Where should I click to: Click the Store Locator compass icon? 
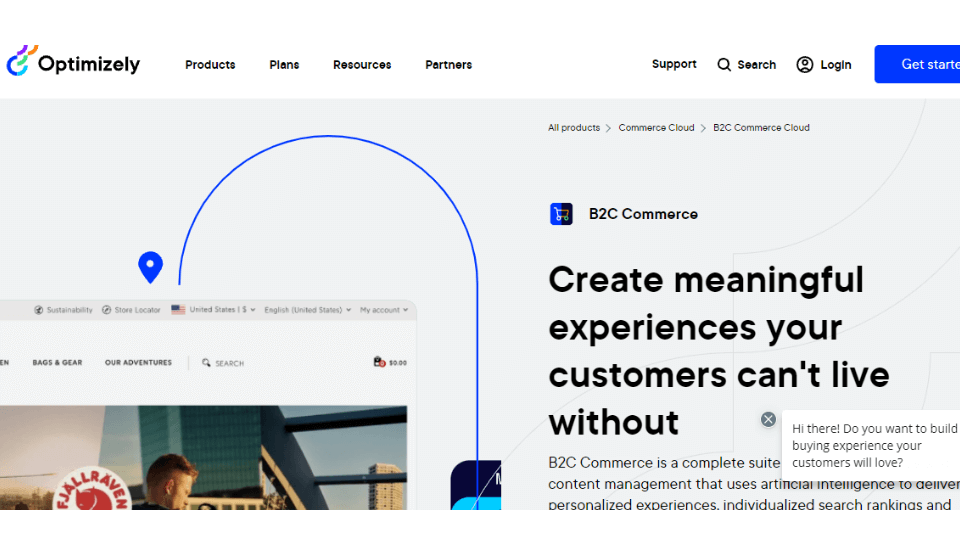click(107, 310)
